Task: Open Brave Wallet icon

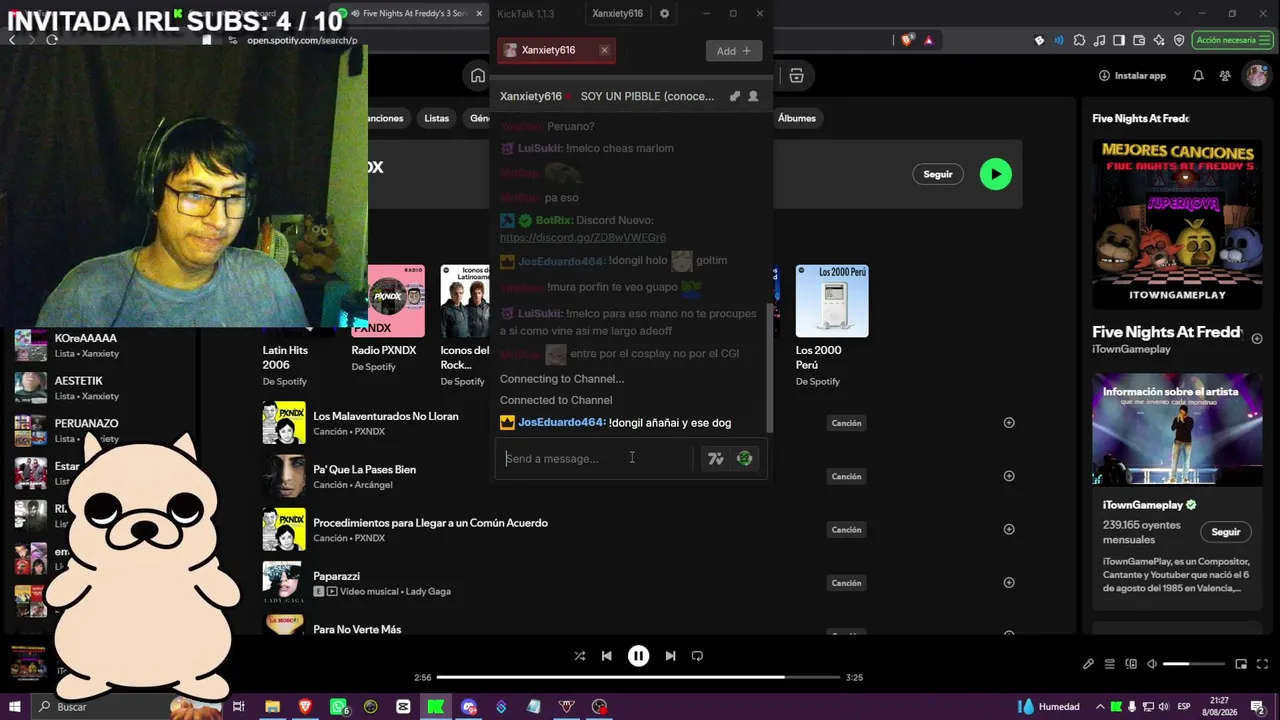Action: [x=1139, y=40]
